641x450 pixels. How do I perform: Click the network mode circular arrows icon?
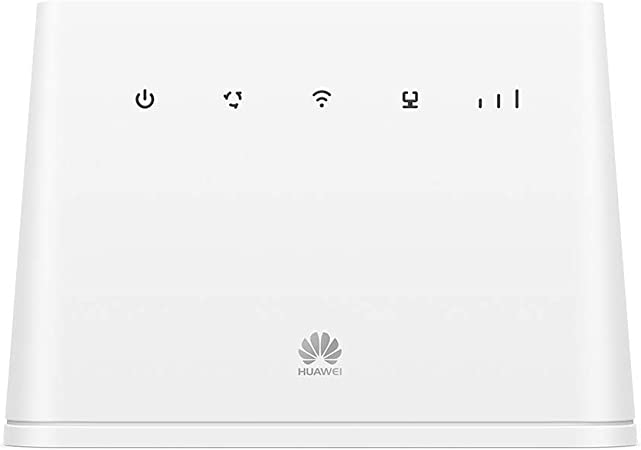pos(233,100)
